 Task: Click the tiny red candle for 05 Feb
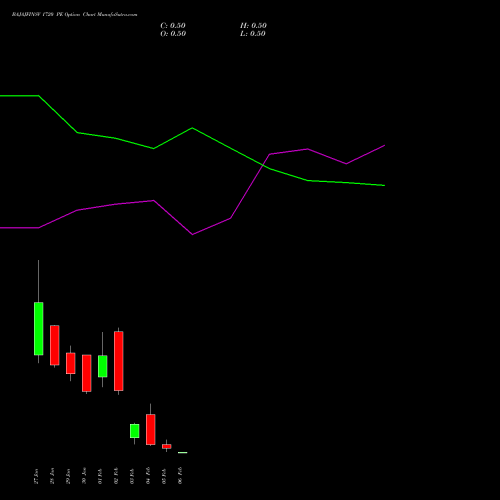(x=167, y=446)
